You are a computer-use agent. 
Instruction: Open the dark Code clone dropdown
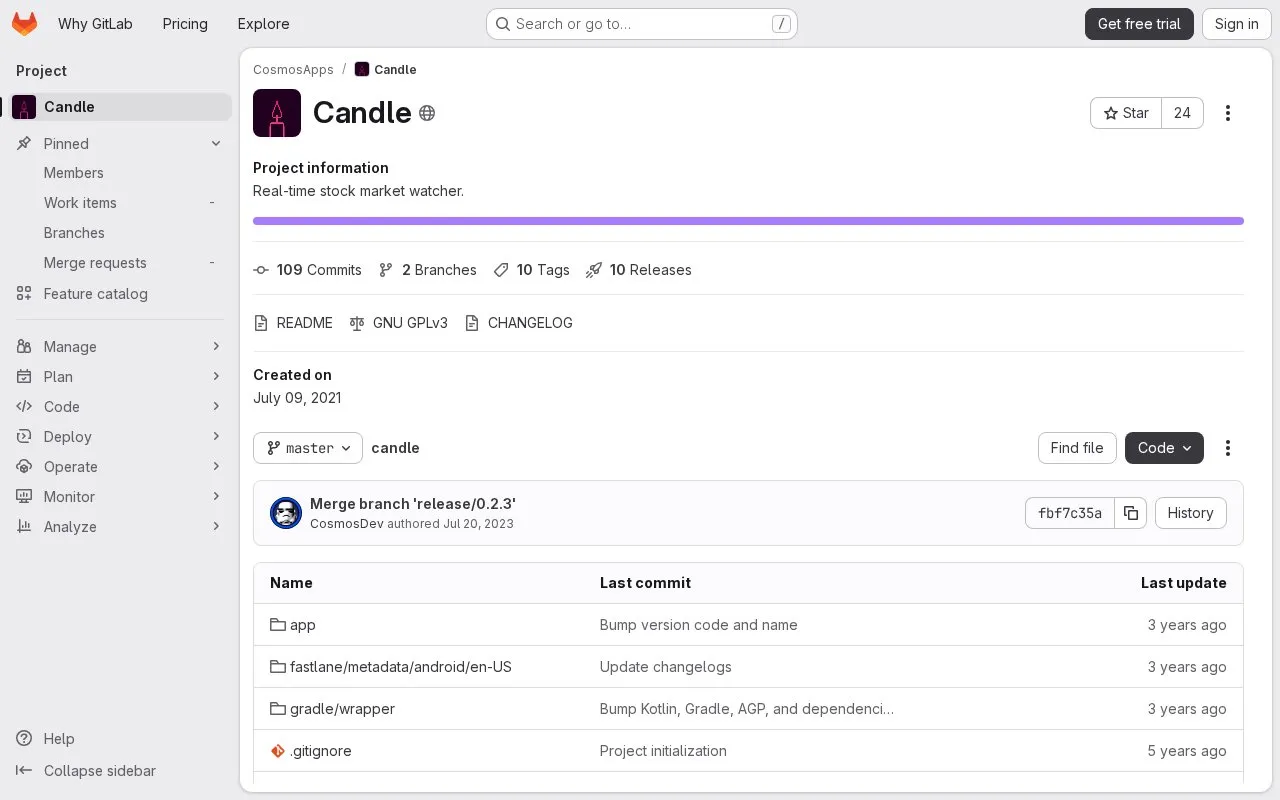click(x=1164, y=448)
